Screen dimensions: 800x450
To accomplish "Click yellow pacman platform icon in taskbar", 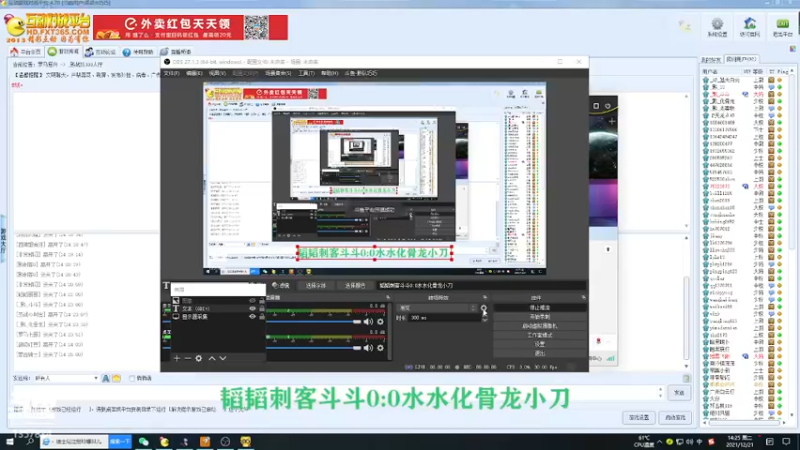I will 164,441.
